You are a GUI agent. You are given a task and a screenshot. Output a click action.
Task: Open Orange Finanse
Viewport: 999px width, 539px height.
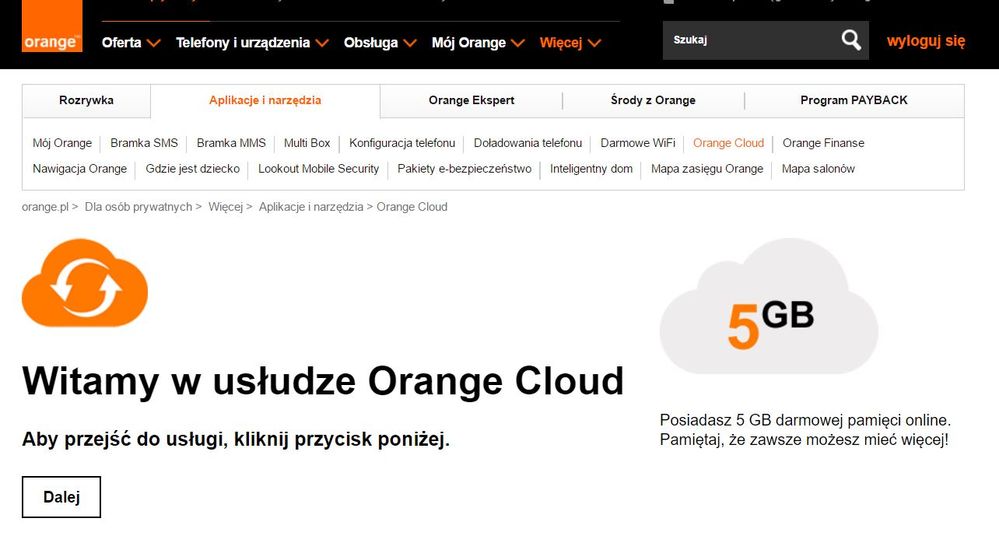point(823,143)
